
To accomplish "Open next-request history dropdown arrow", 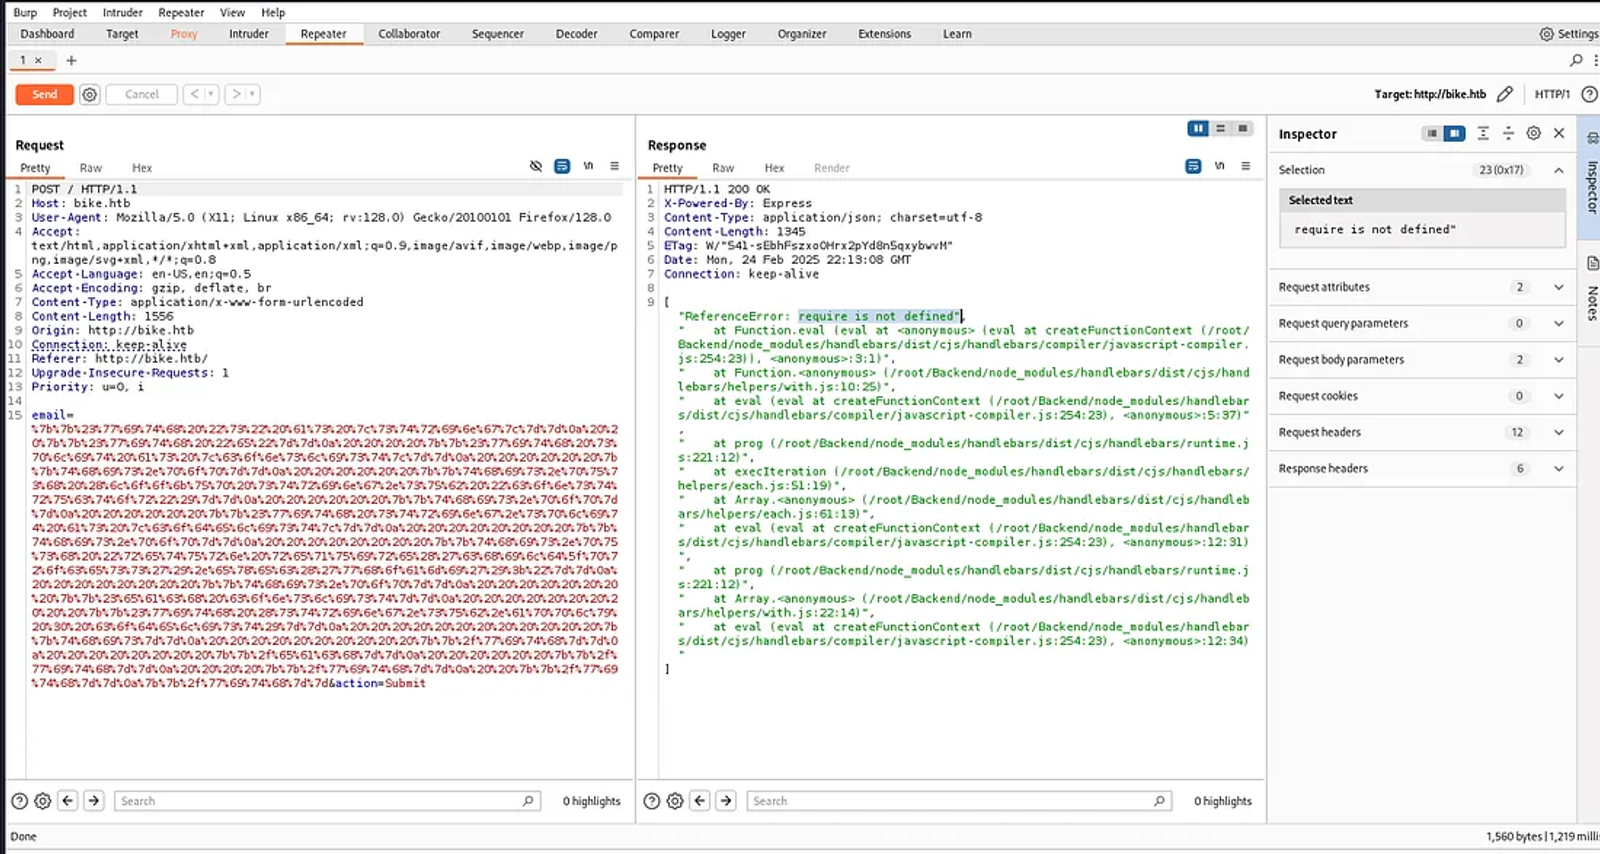I will click(x=252, y=94).
